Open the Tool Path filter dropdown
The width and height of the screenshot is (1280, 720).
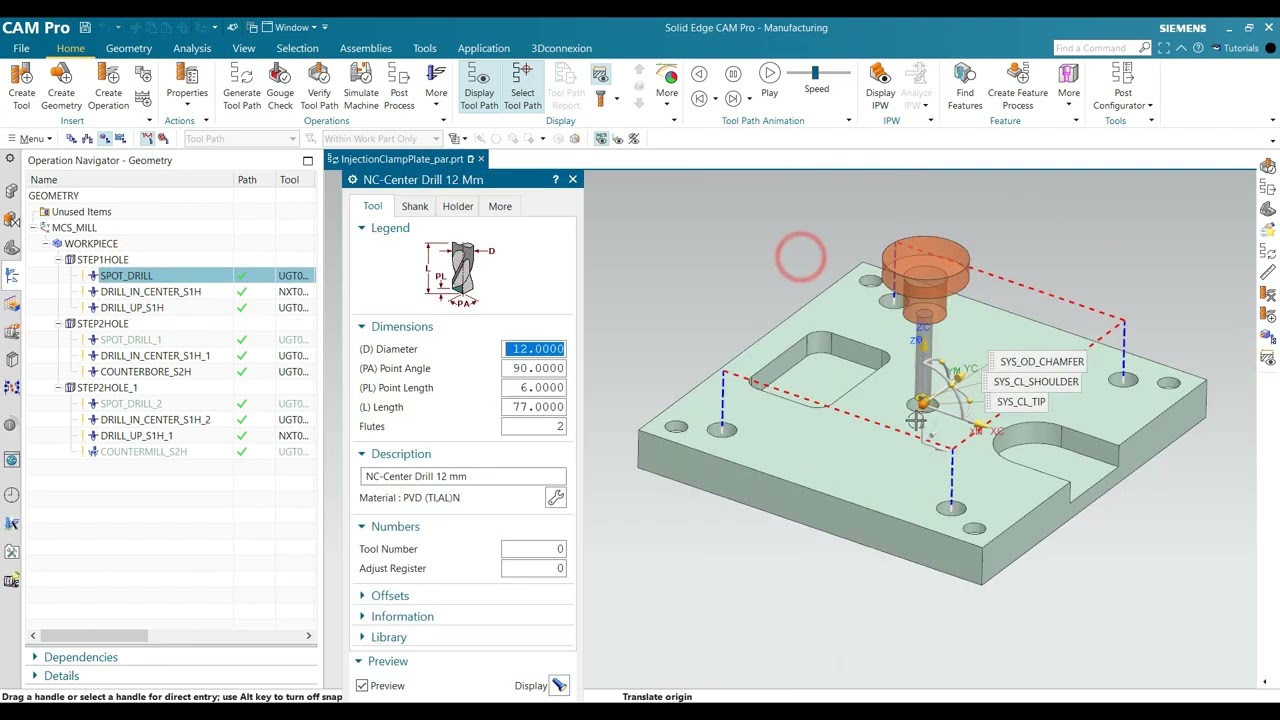(241, 139)
